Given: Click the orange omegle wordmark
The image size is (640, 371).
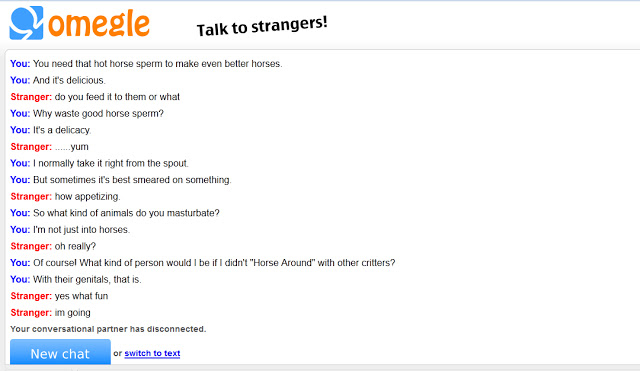Looking at the screenshot, I should point(99,25).
